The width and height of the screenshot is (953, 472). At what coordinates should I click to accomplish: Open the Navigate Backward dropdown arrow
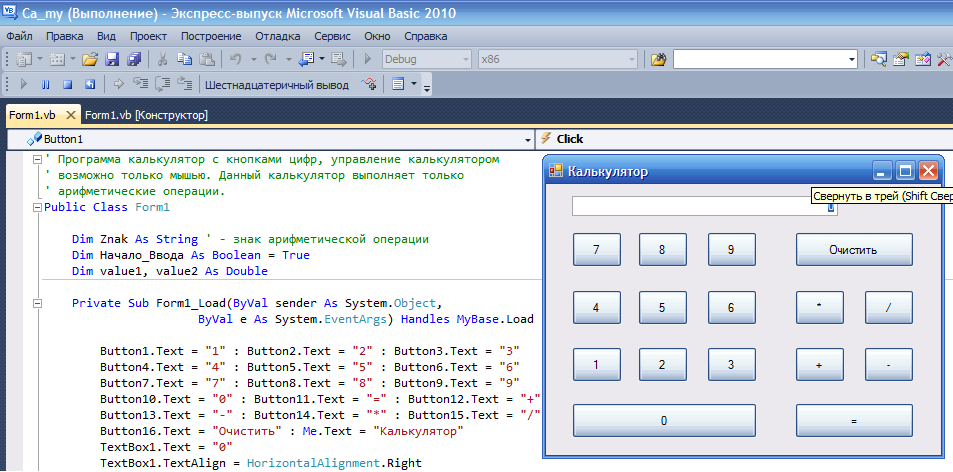point(322,60)
